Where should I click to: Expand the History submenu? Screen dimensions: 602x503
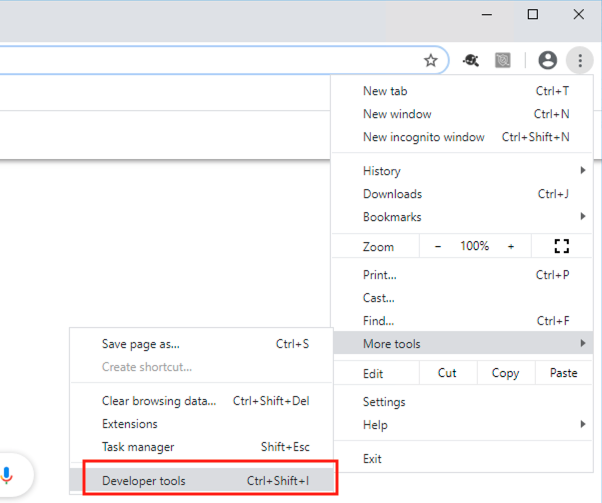(462, 170)
